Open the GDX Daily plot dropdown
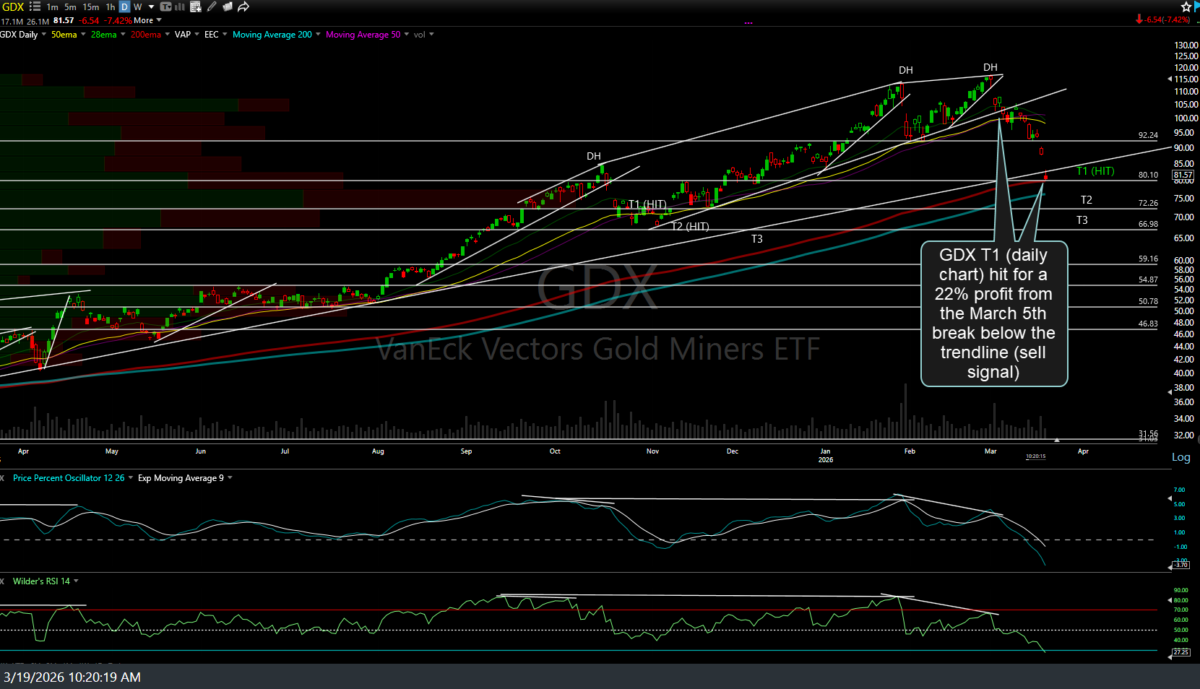This screenshot has height=689, width=1200. 43,34
